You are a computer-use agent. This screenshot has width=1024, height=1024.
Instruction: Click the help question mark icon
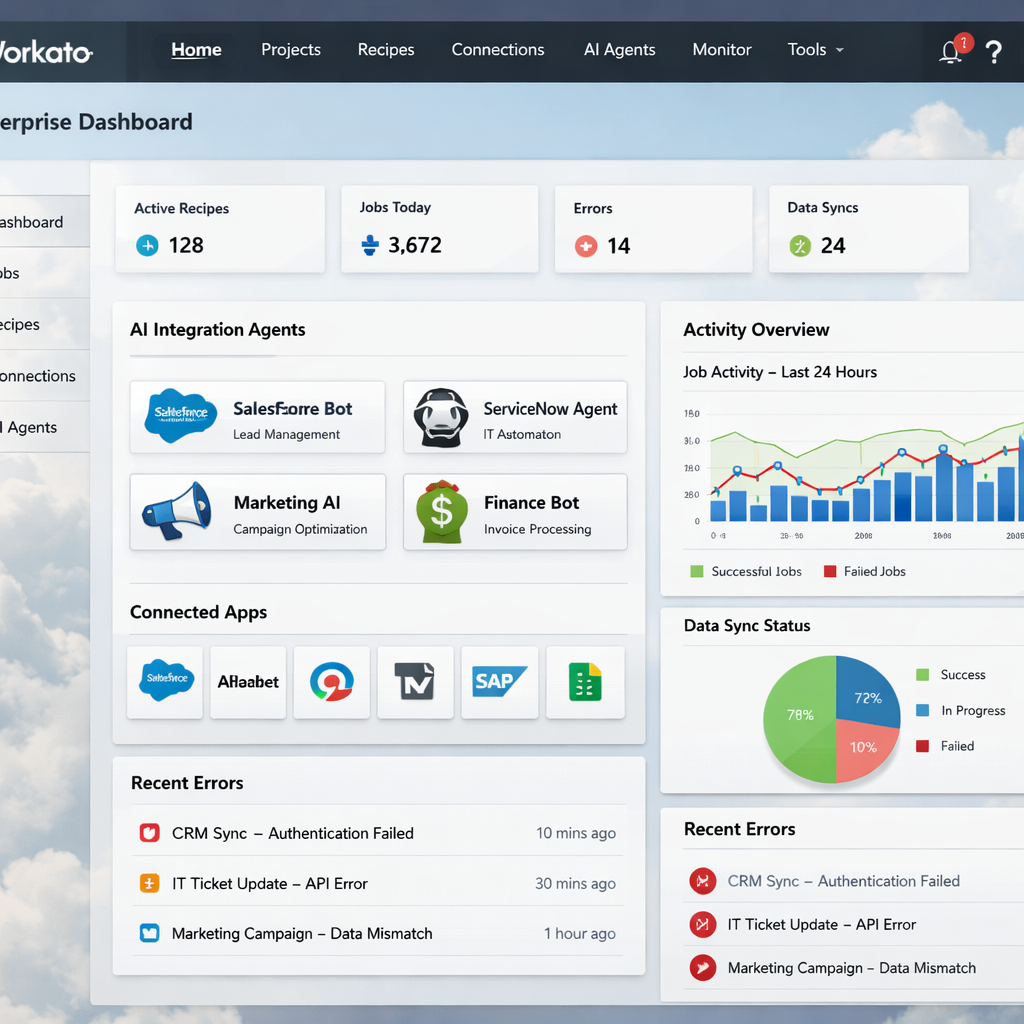(993, 52)
